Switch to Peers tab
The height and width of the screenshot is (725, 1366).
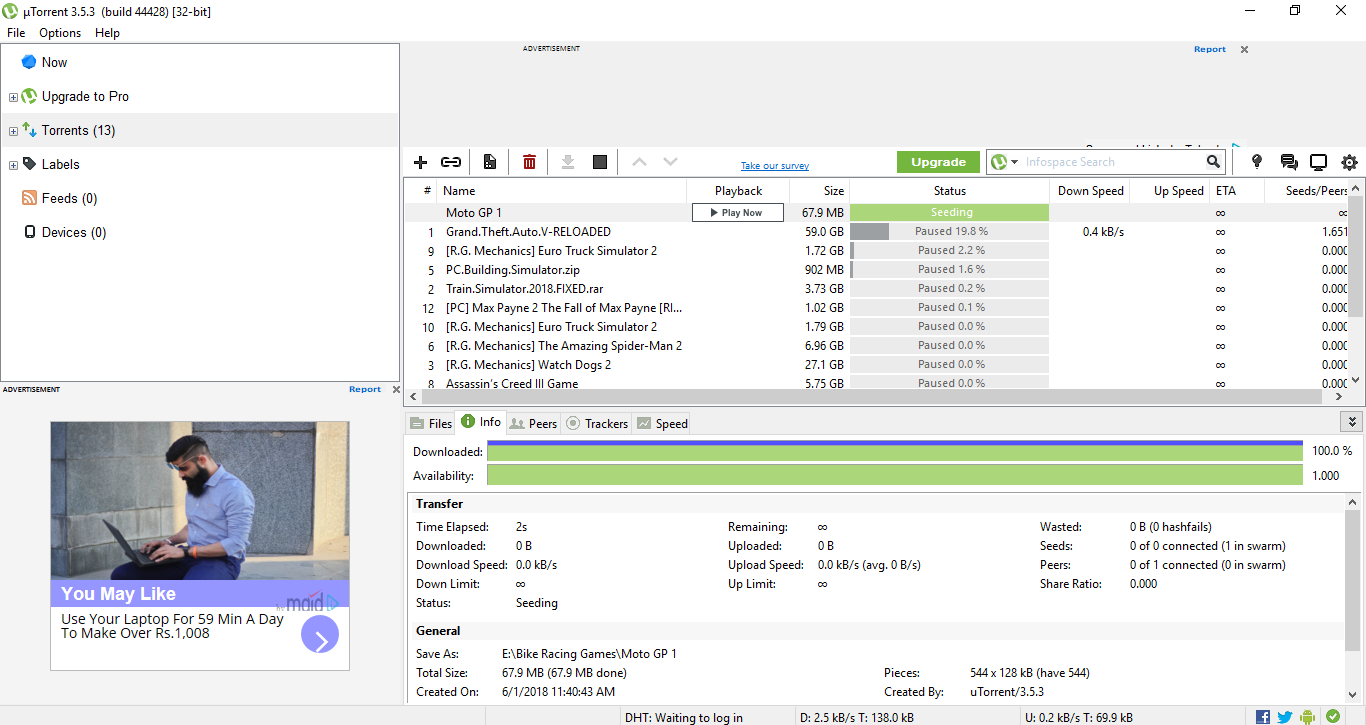[x=533, y=423]
